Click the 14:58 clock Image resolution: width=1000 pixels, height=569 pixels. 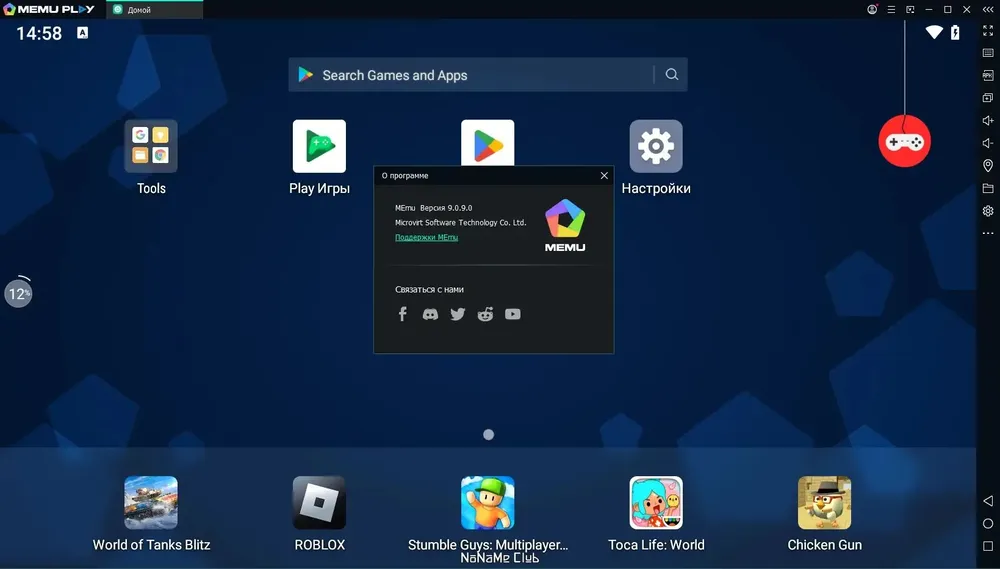39,33
